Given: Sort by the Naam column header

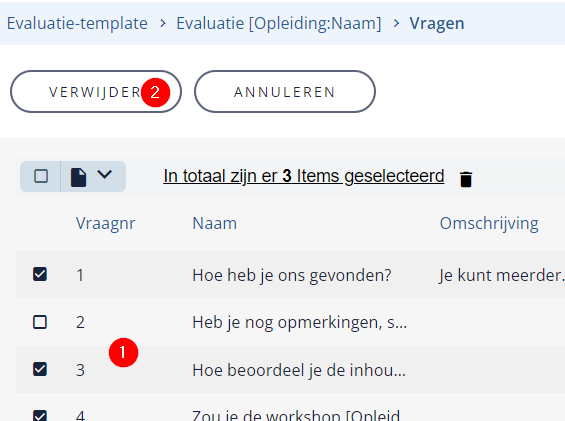Looking at the screenshot, I should click(x=214, y=223).
